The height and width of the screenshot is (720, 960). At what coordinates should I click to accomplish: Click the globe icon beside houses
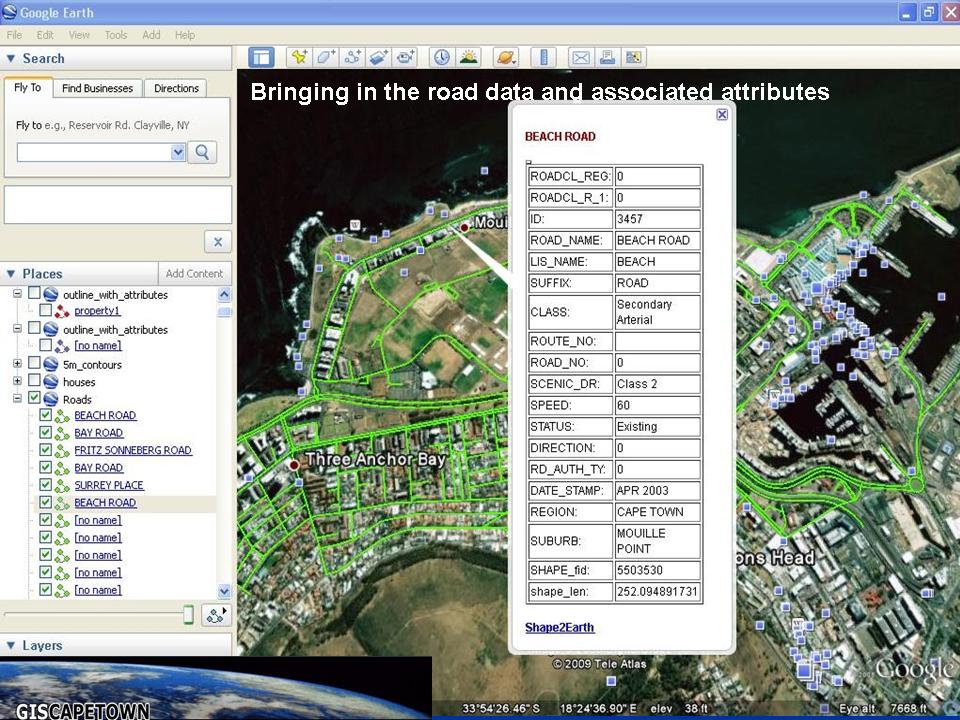coord(51,382)
